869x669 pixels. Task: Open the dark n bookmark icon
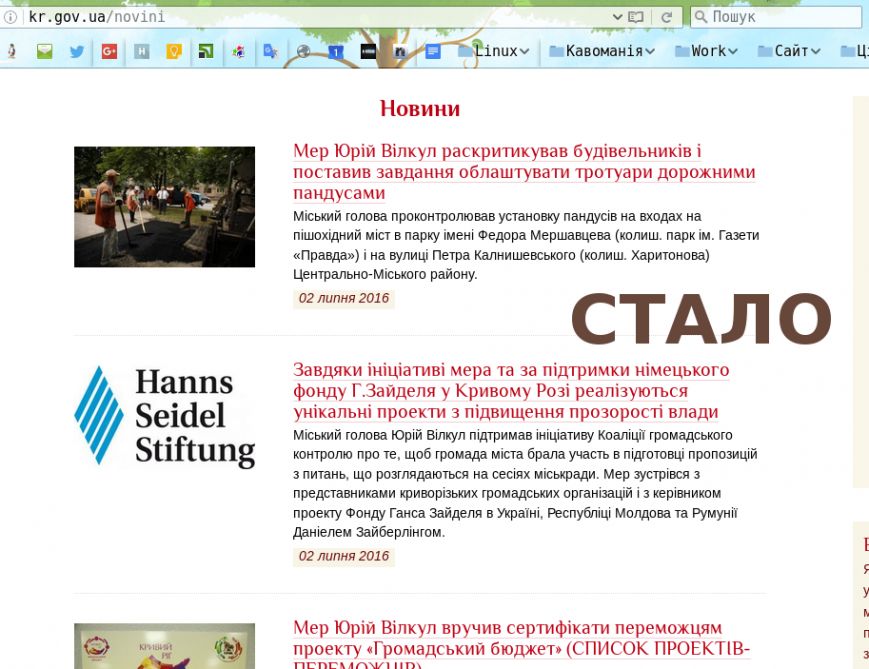click(x=400, y=52)
